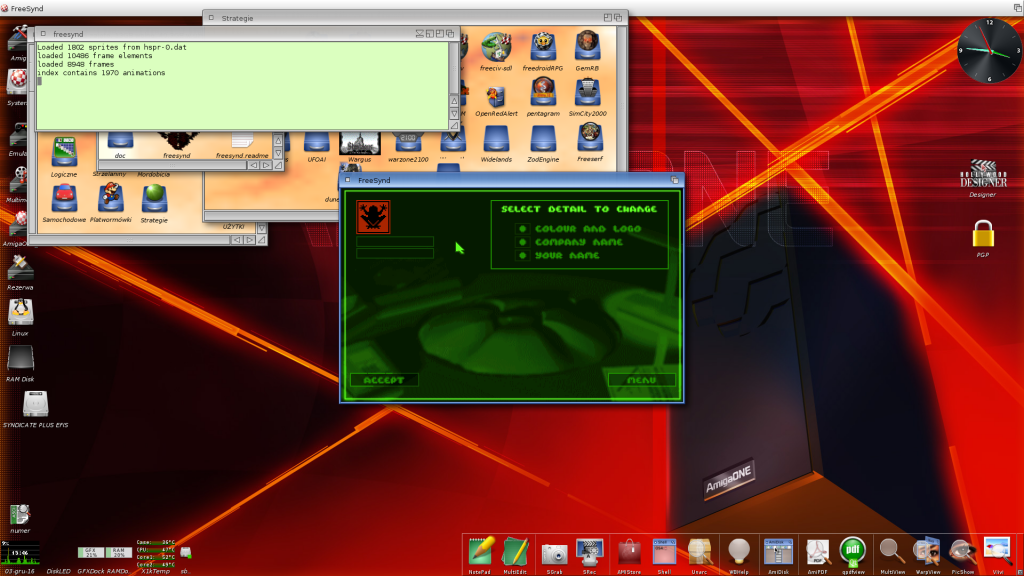Open the OpenRedAlert icon
Screen dimensions: 1024x576
tap(496, 97)
